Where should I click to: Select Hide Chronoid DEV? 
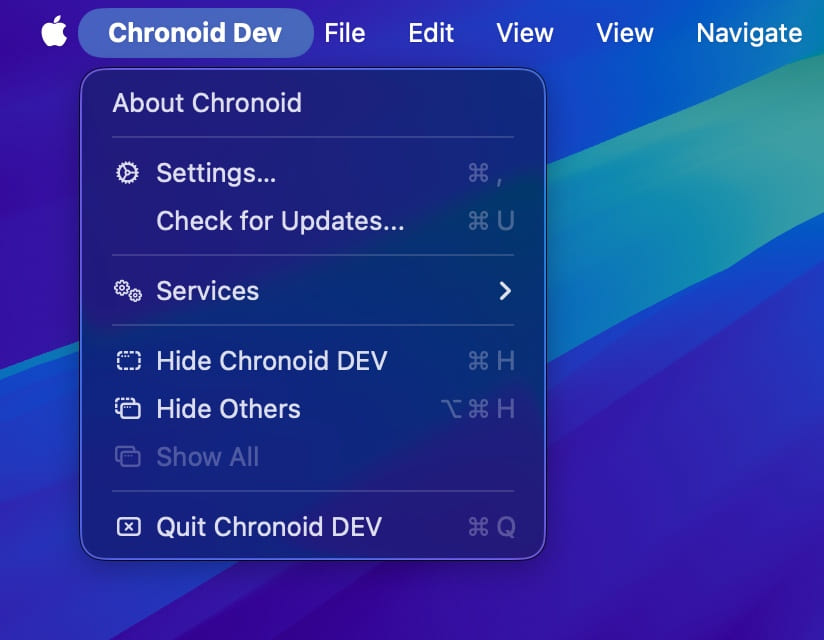point(271,360)
